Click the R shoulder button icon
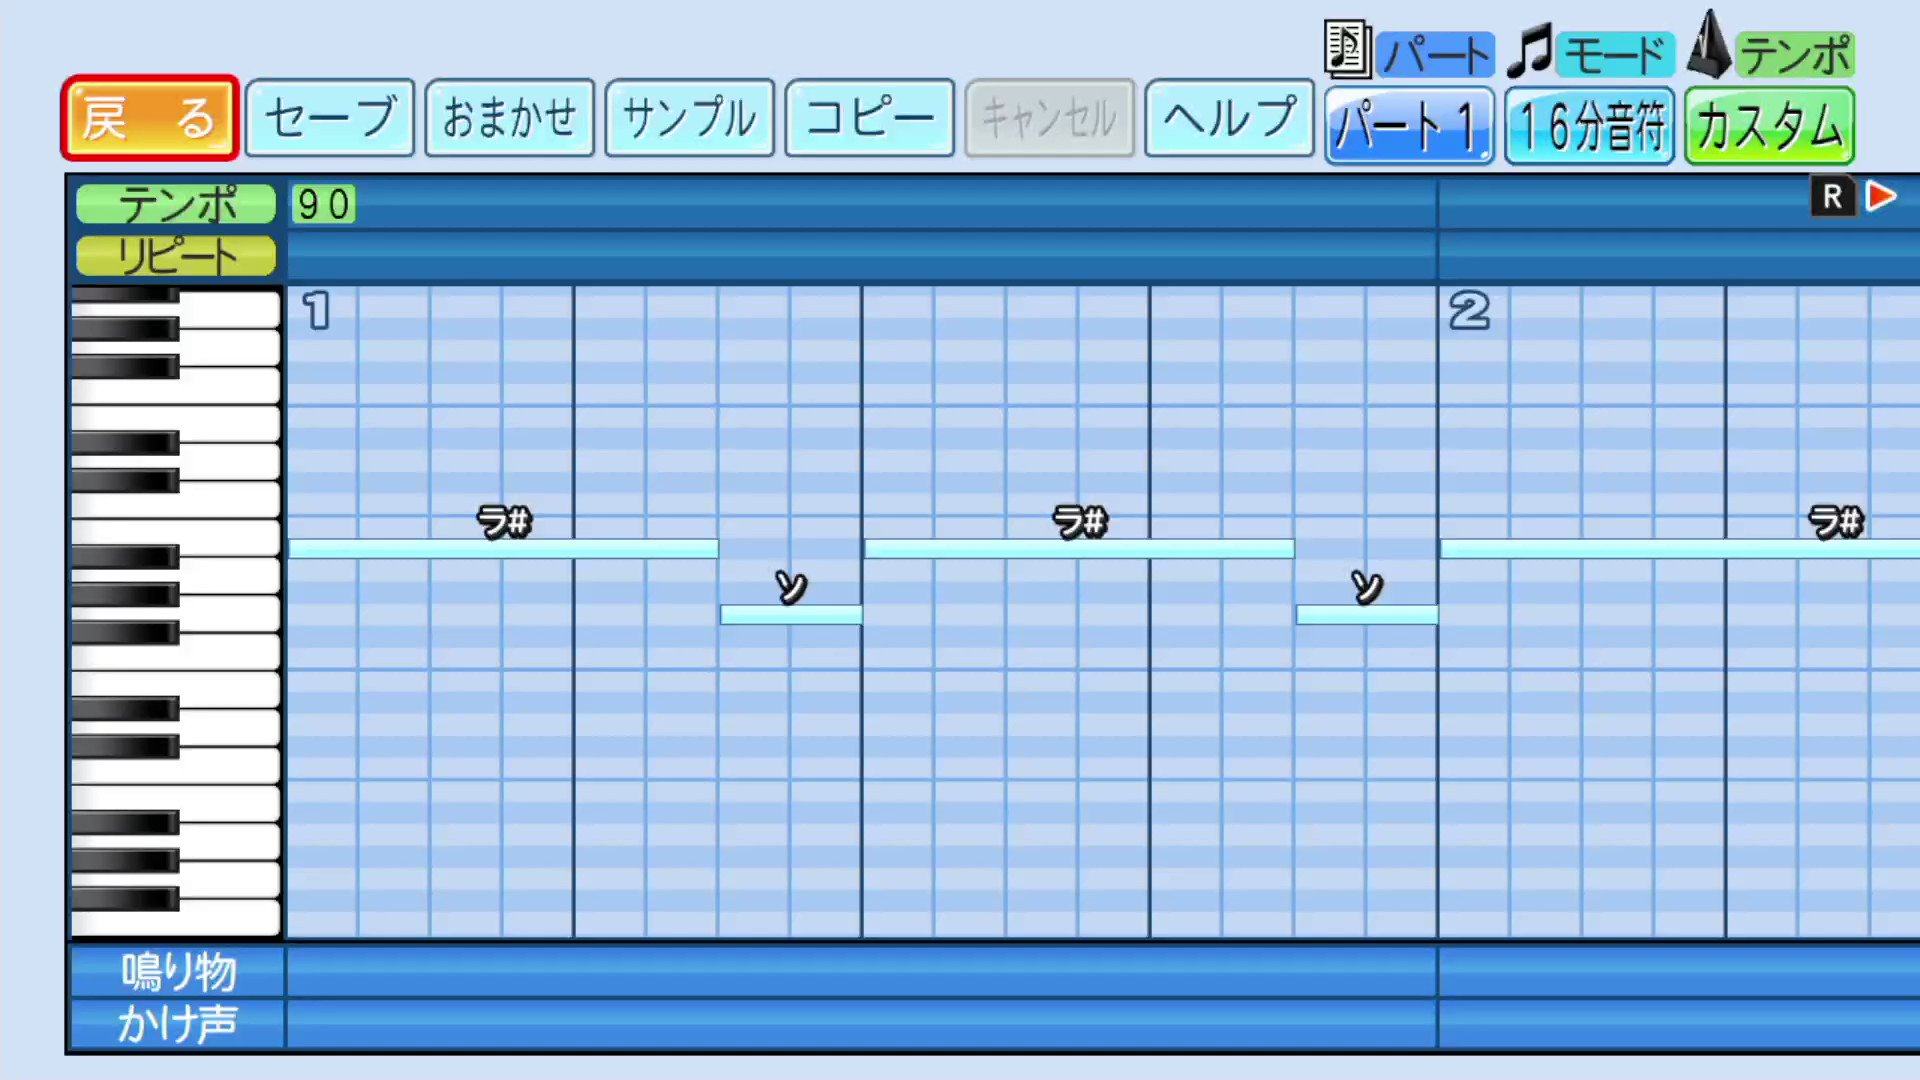The height and width of the screenshot is (1080, 1920). (x=1832, y=197)
